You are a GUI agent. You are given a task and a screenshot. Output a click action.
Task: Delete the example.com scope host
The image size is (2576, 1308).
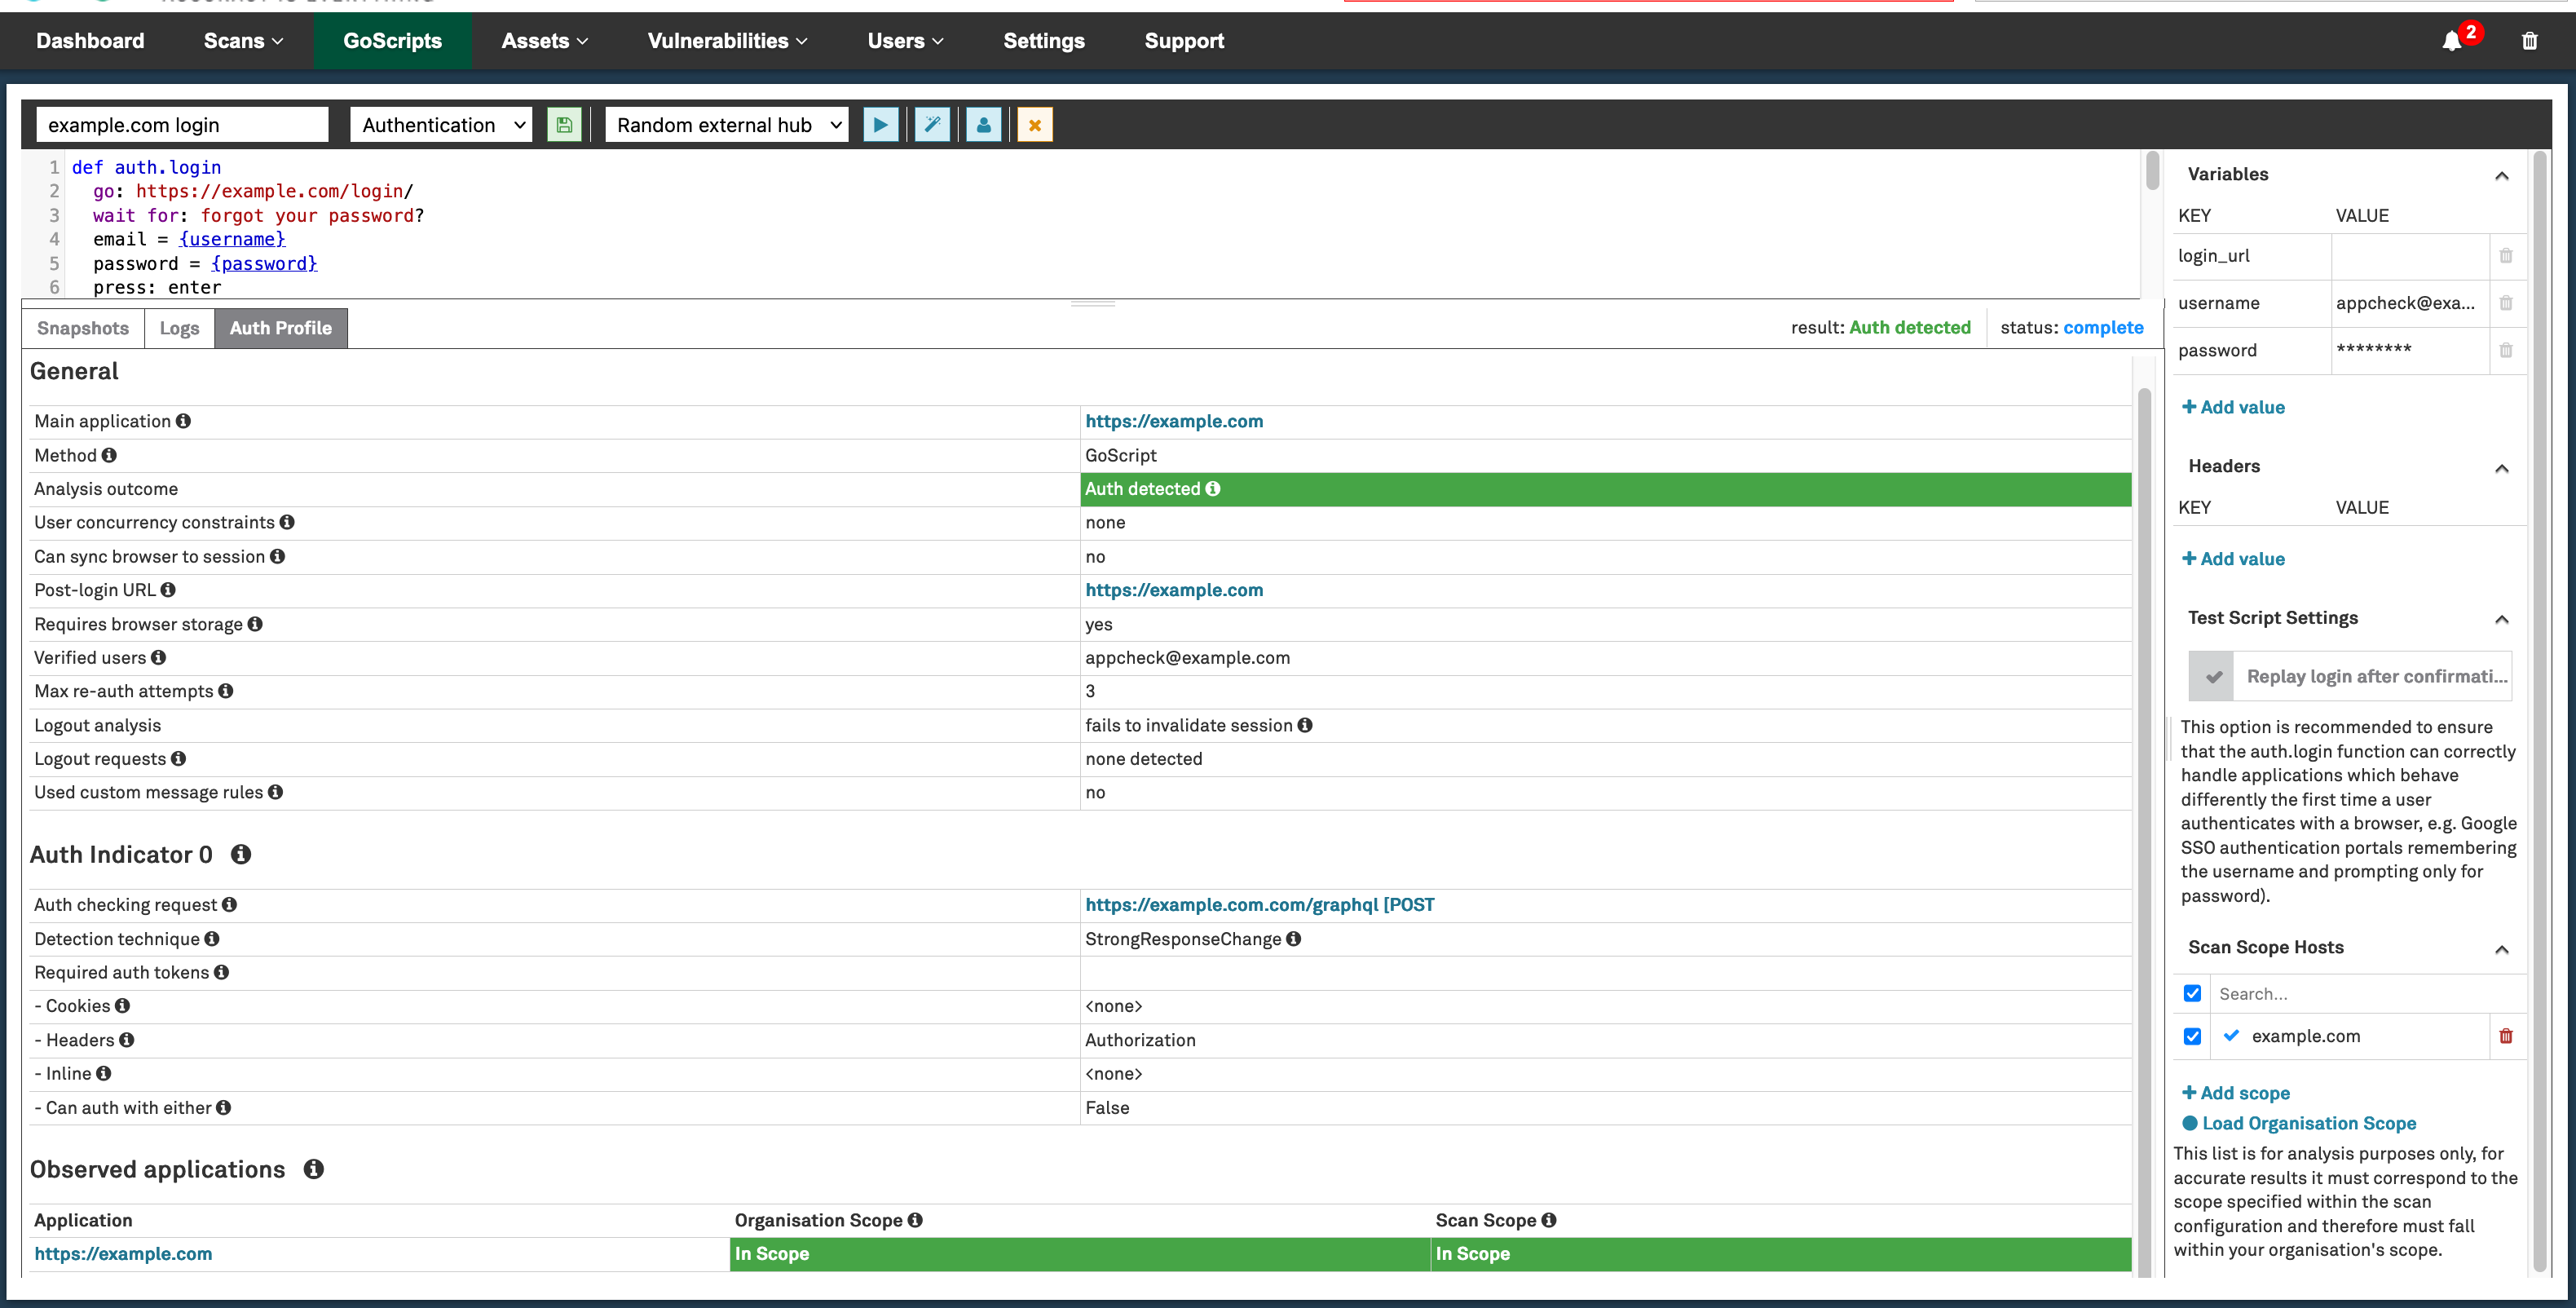click(x=2506, y=1036)
